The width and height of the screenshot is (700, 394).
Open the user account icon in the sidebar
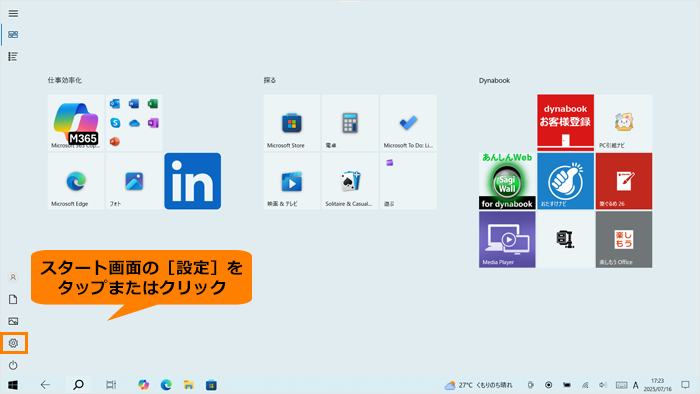13,277
